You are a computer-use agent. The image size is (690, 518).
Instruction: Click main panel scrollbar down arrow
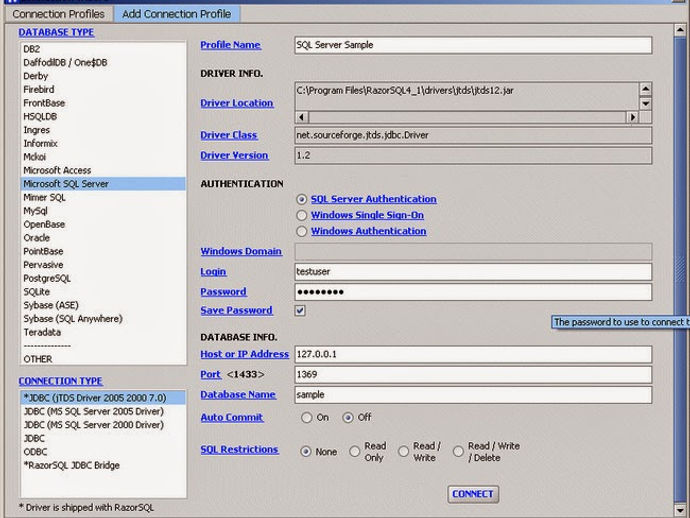point(680,510)
